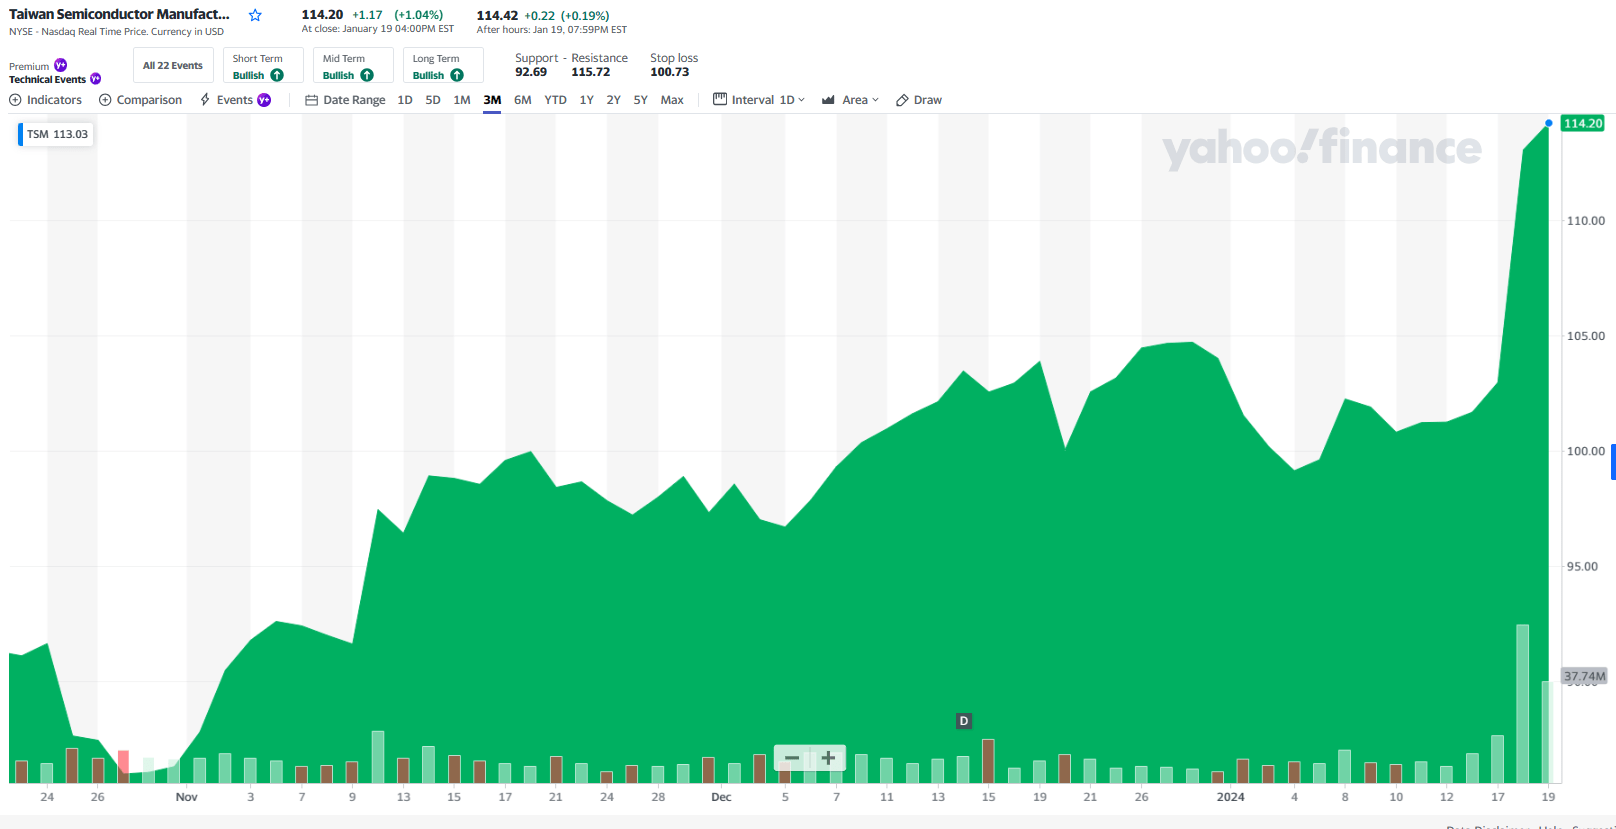1616x829 pixels.
Task: Select the 3M range tab
Action: tap(492, 100)
